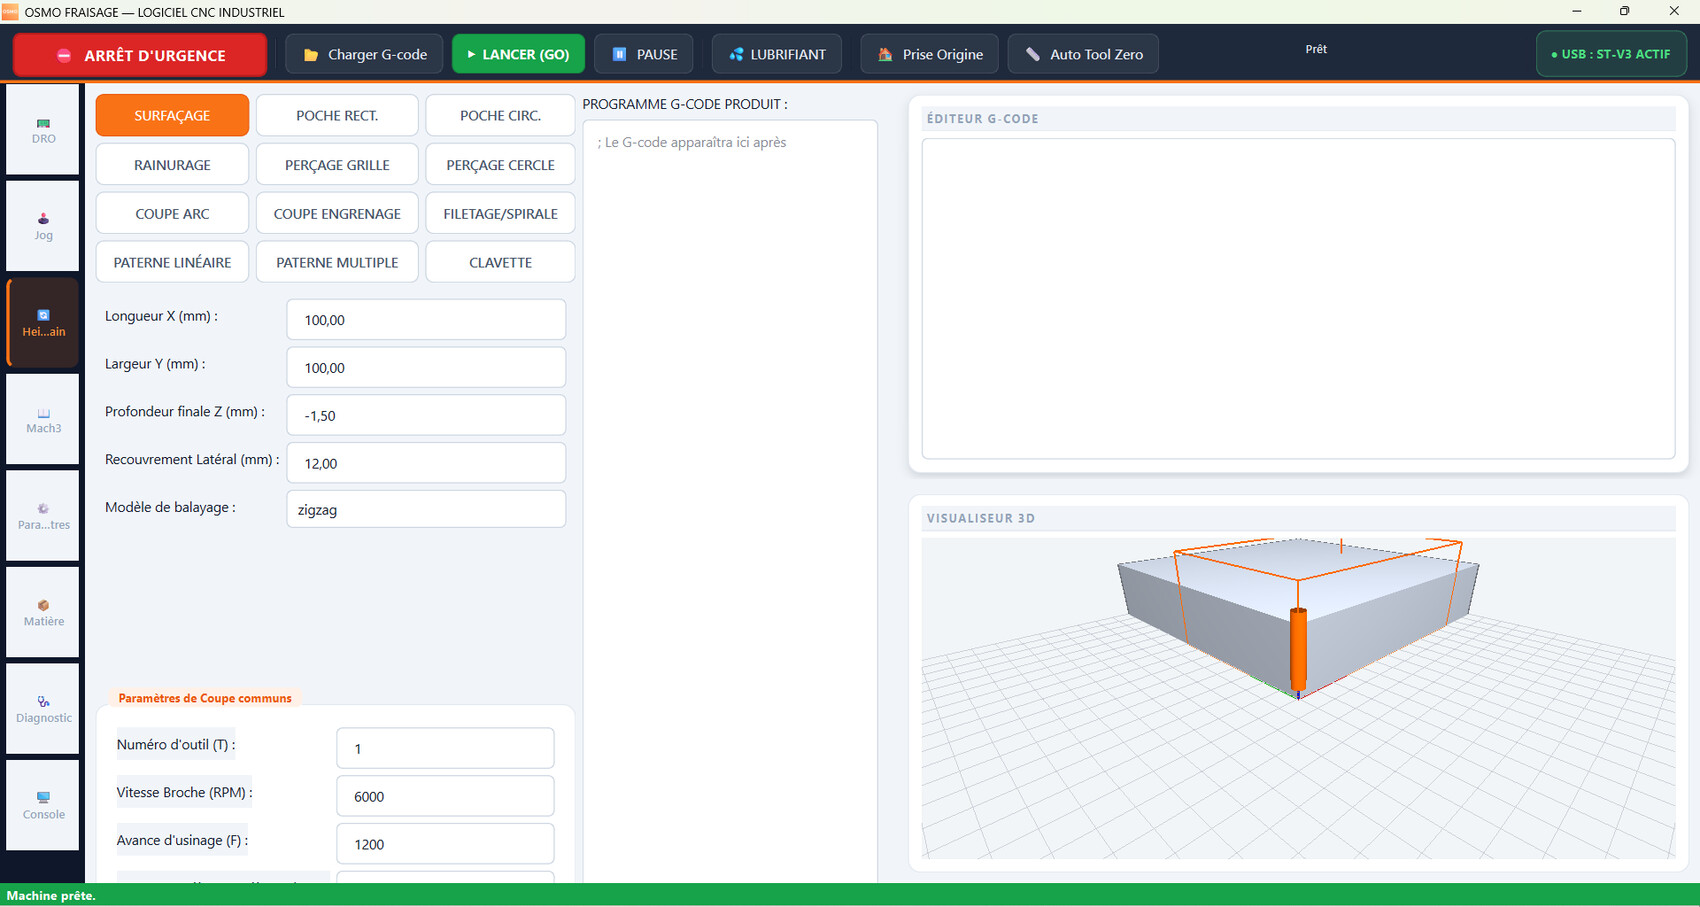
Task: Choose the PATERNE MULTIPLE operation
Action: (337, 262)
